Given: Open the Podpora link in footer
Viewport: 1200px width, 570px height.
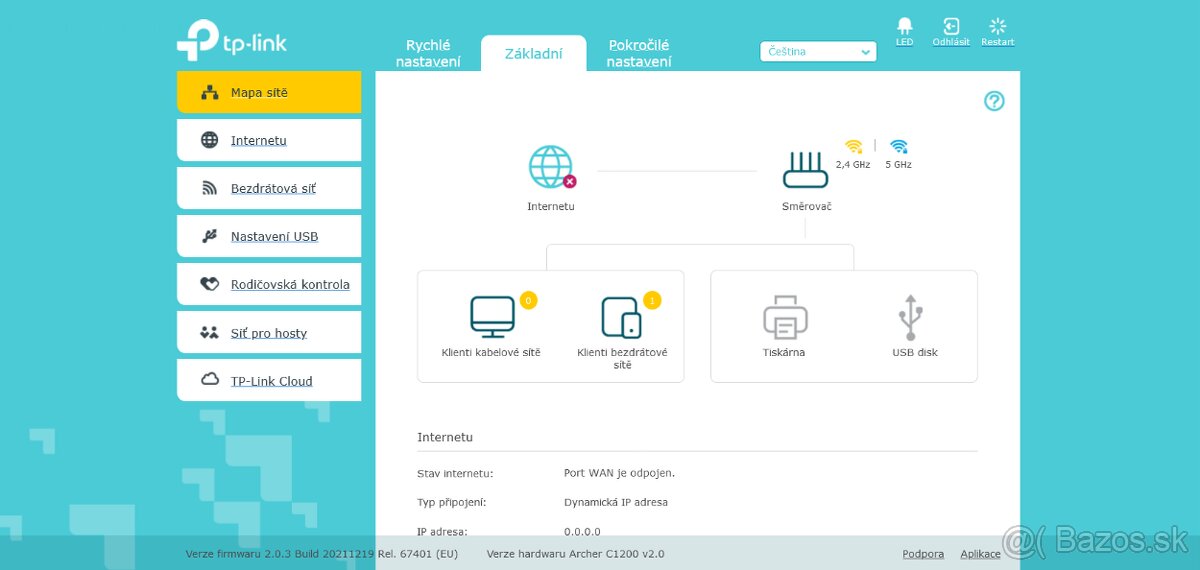Looking at the screenshot, I should (x=923, y=554).
